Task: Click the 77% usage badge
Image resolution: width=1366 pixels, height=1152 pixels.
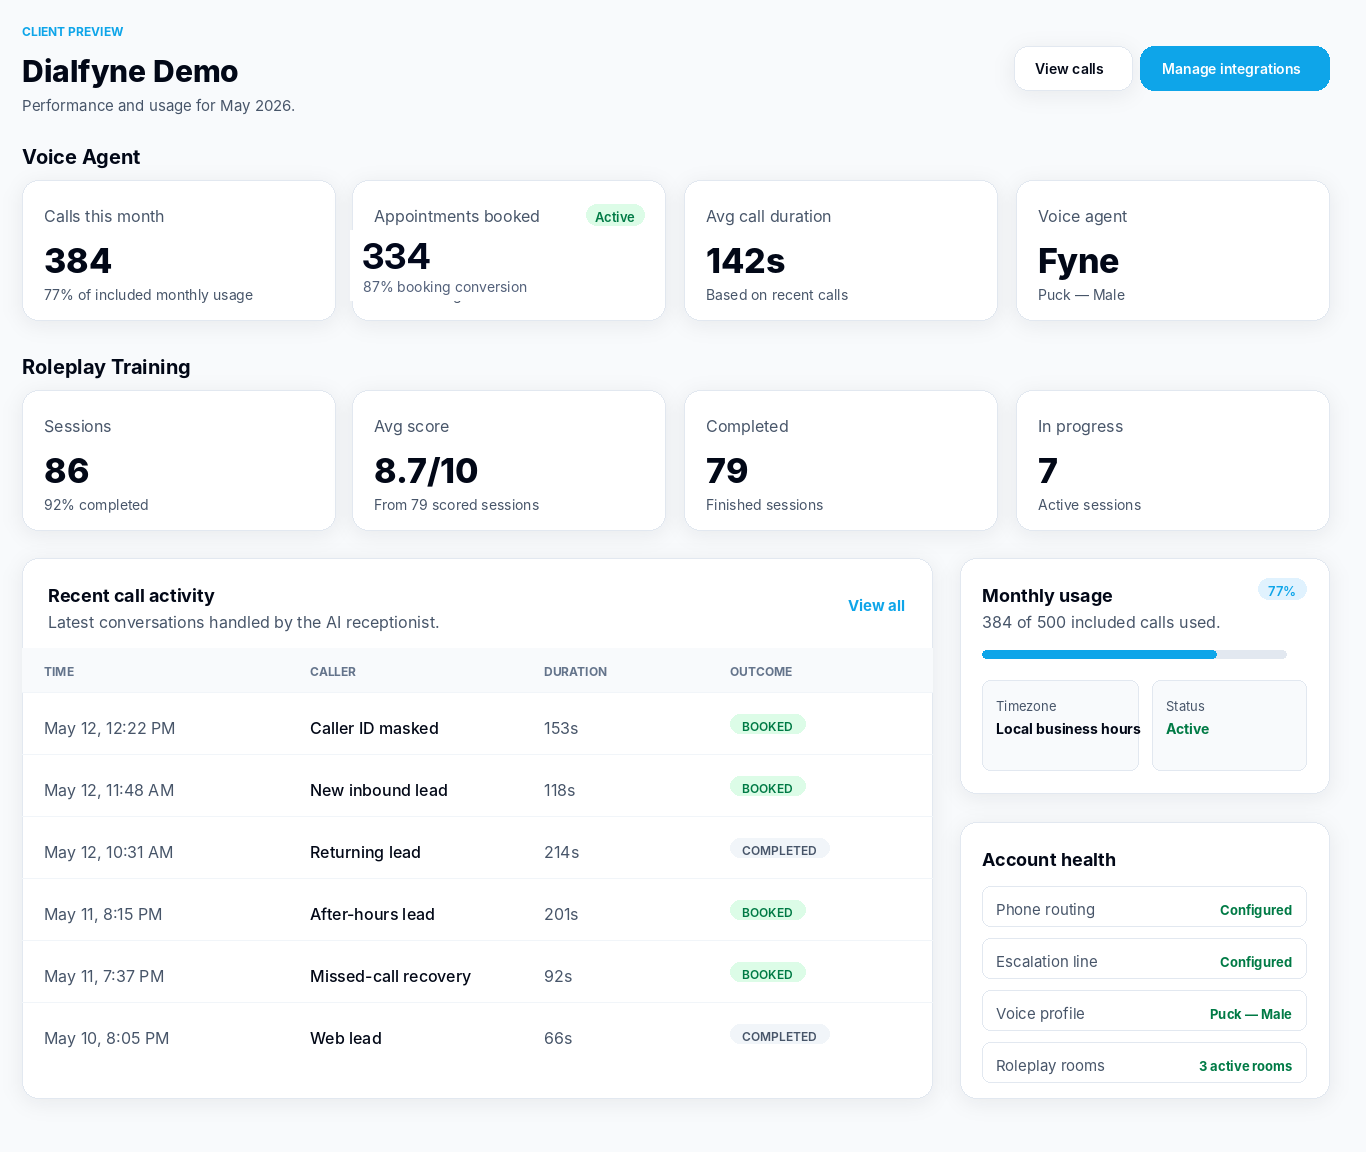Action: (1282, 590)
